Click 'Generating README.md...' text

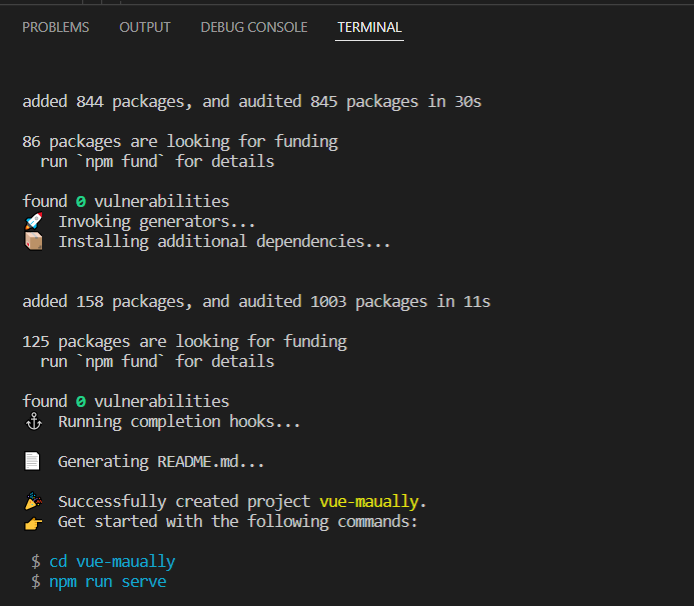161,462
